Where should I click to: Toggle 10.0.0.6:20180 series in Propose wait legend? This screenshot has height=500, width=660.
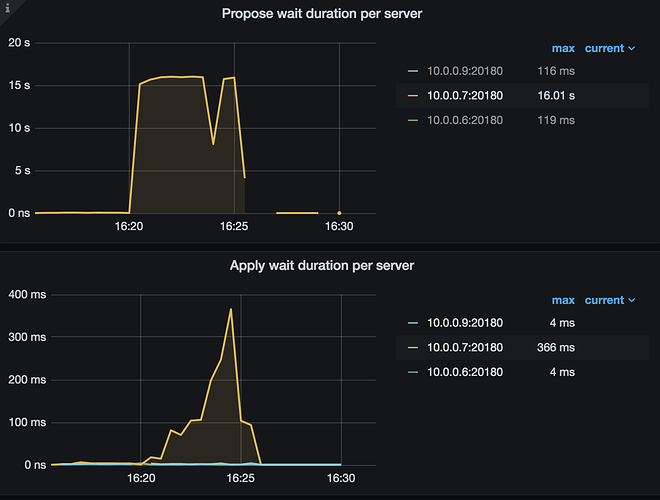point(465,120)
